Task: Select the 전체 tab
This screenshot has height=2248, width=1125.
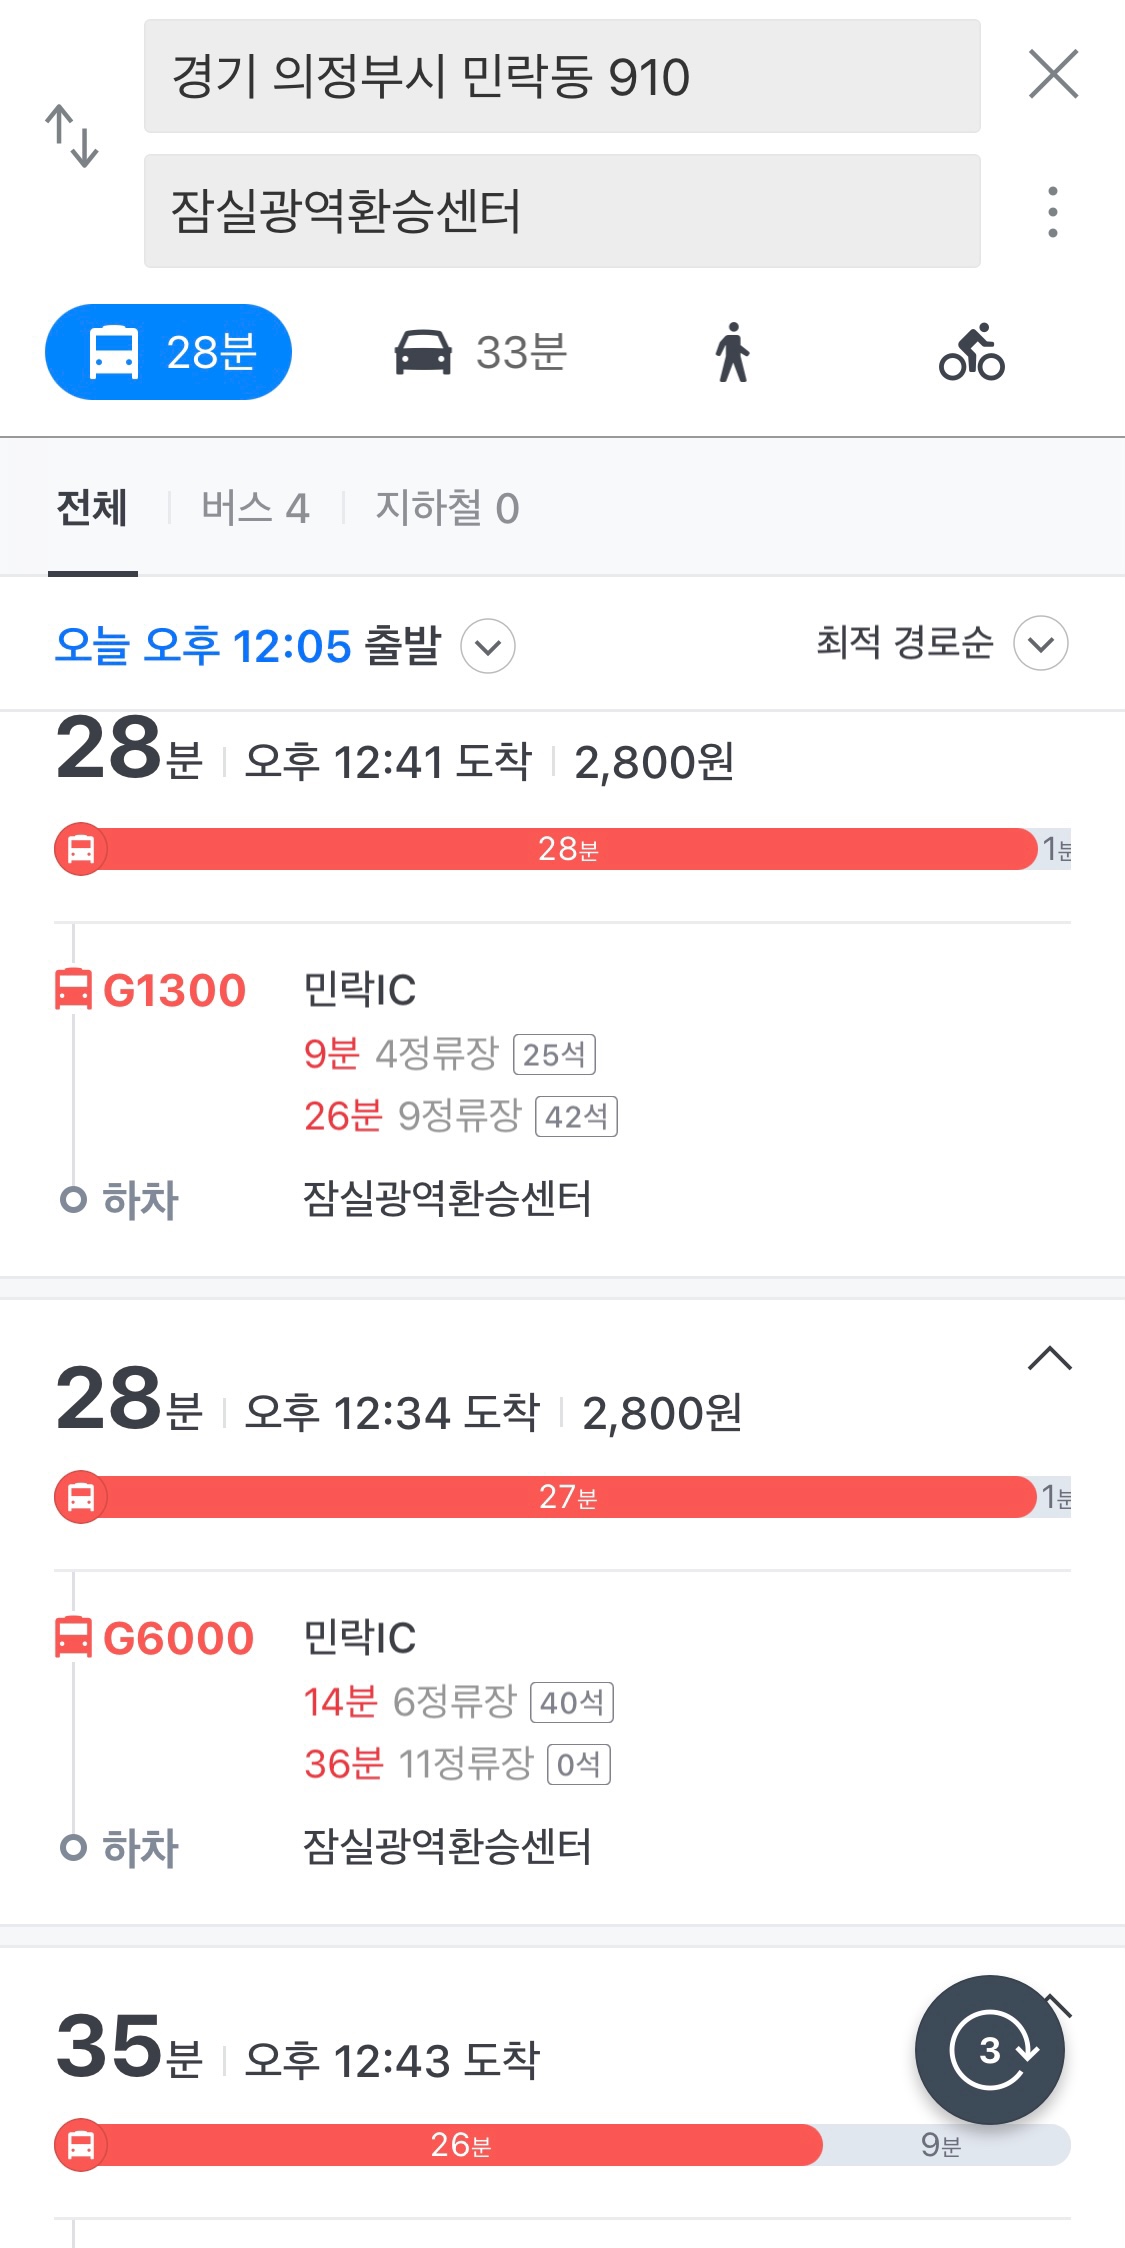Action: [x=92, y=508]
